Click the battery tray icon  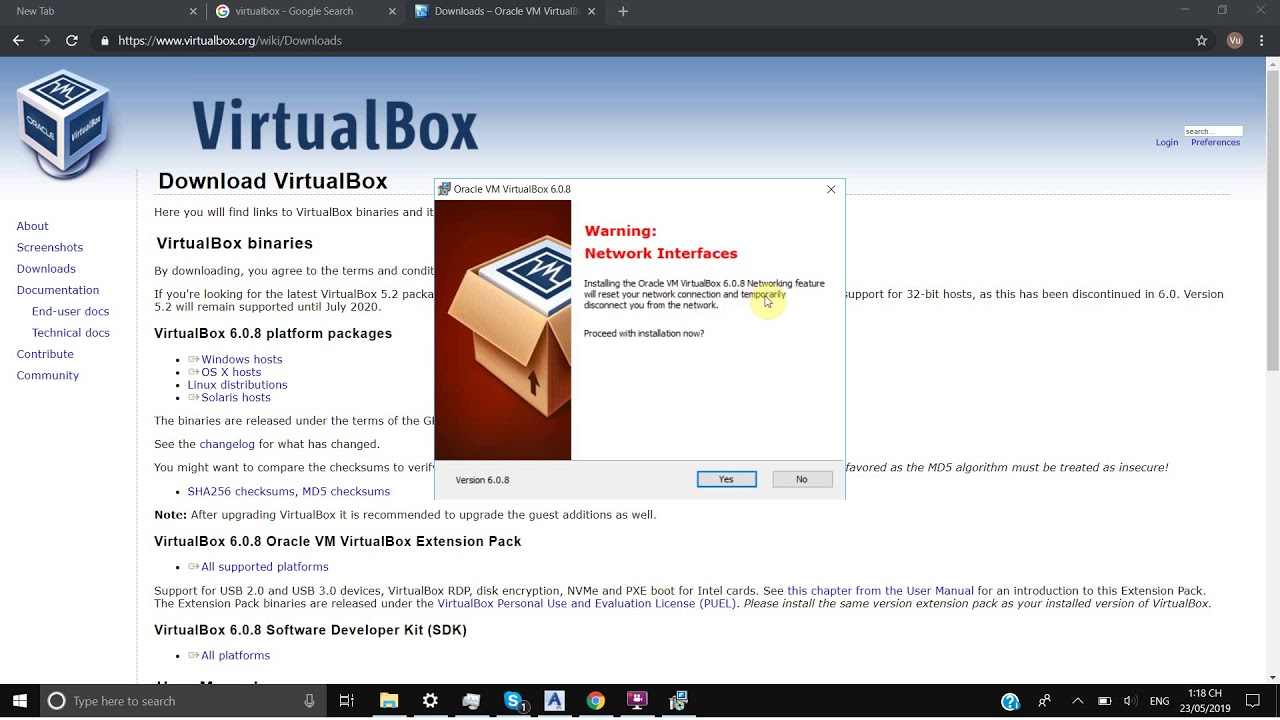click(1105, 701)
